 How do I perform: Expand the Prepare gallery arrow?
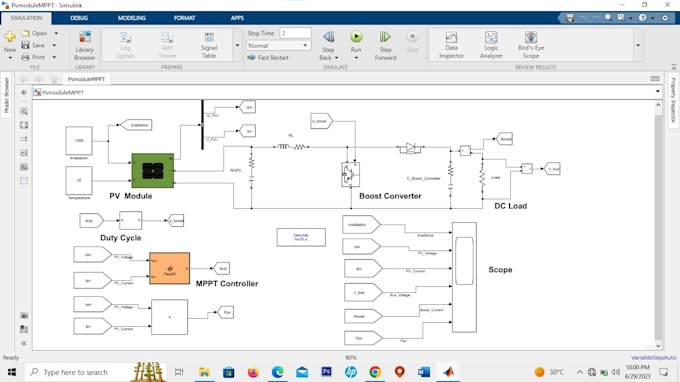click(237, 46)
